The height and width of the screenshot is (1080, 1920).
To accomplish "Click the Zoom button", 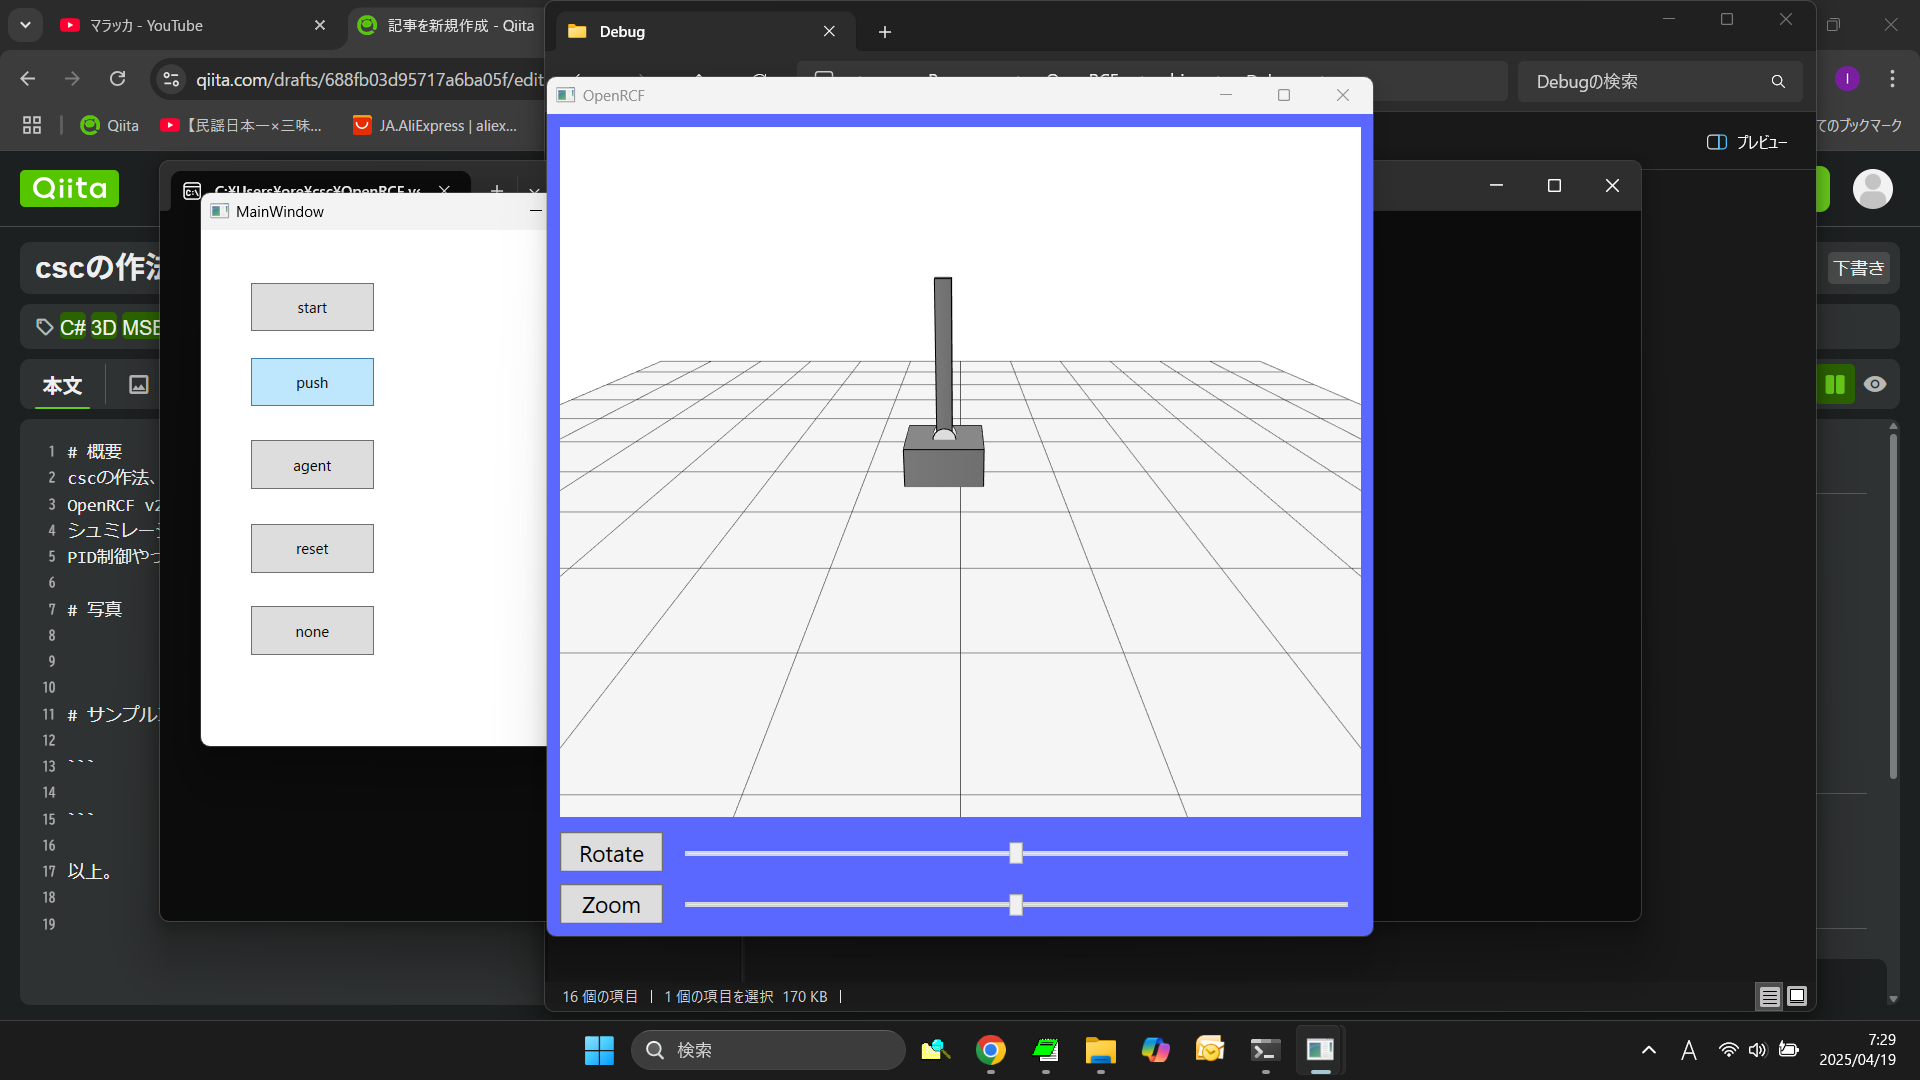I will coord(611,905).
